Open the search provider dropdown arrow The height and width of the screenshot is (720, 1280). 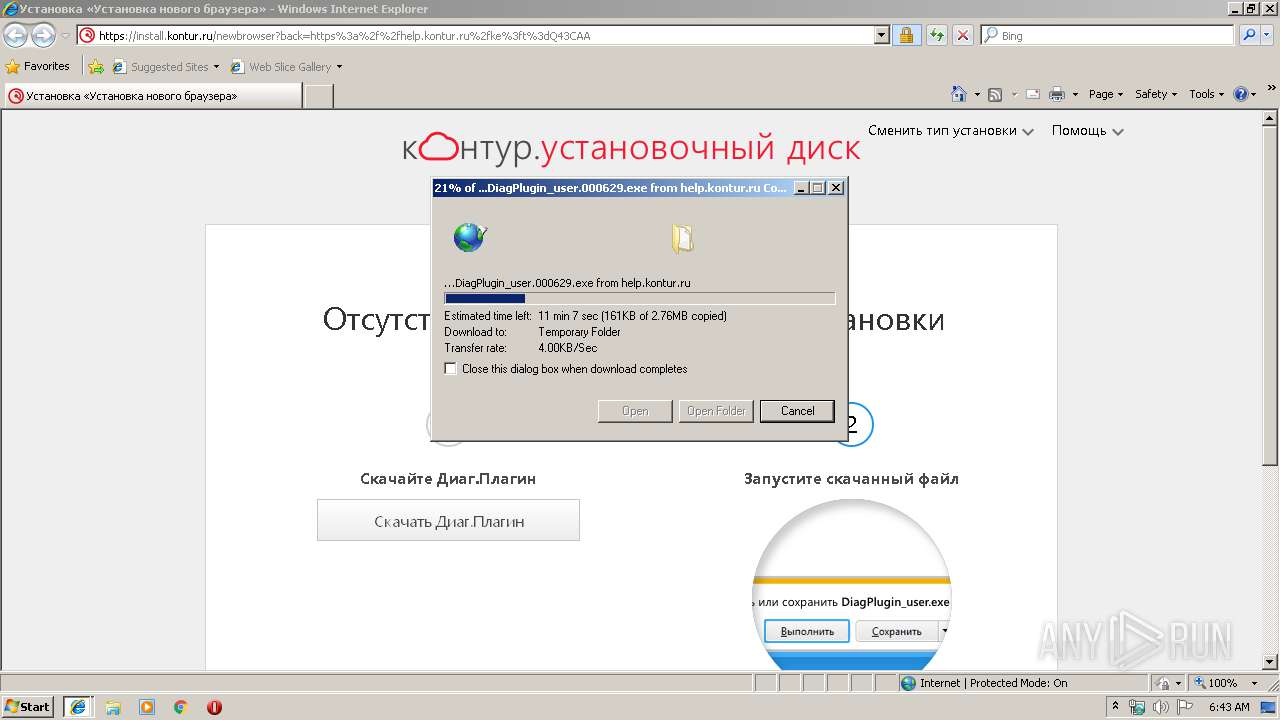1268,35
